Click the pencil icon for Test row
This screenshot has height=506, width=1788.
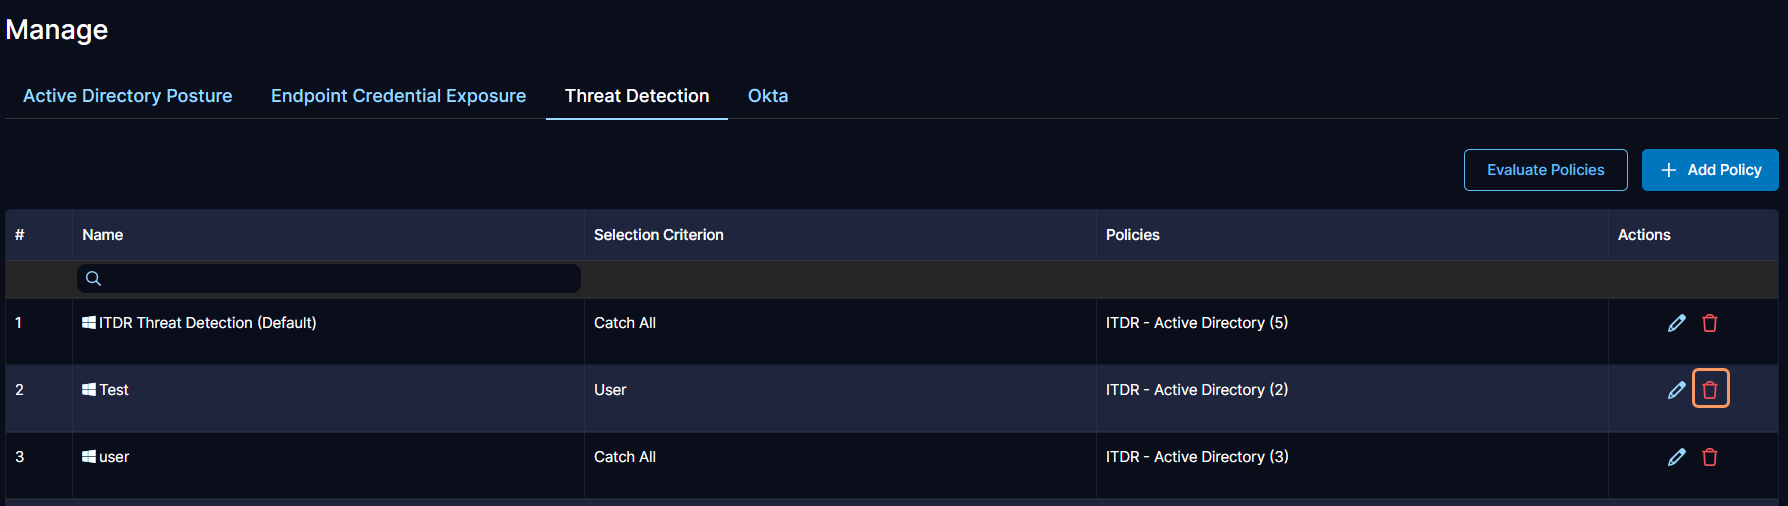point(1677,390)
